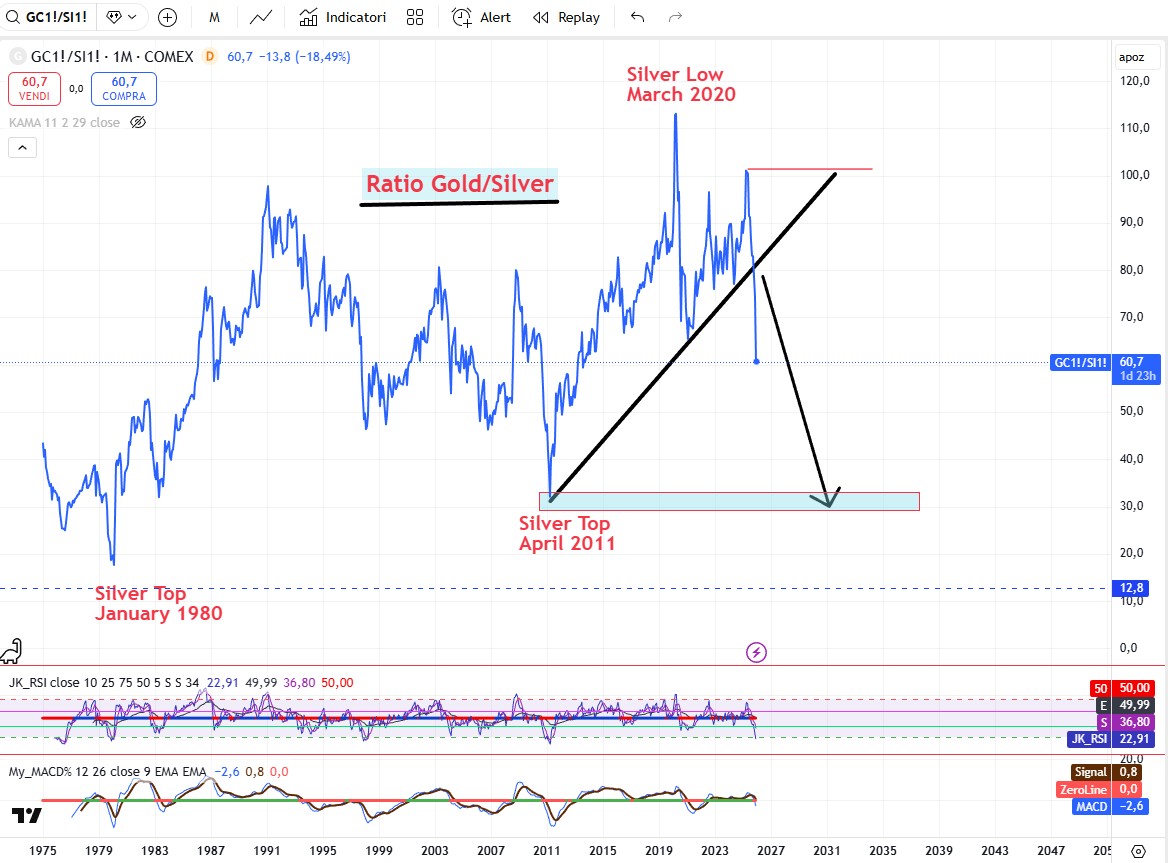Click the E 49,99 scale label
The height and width of the screenshot is (863, 1168).
[x=1126, y=704]
